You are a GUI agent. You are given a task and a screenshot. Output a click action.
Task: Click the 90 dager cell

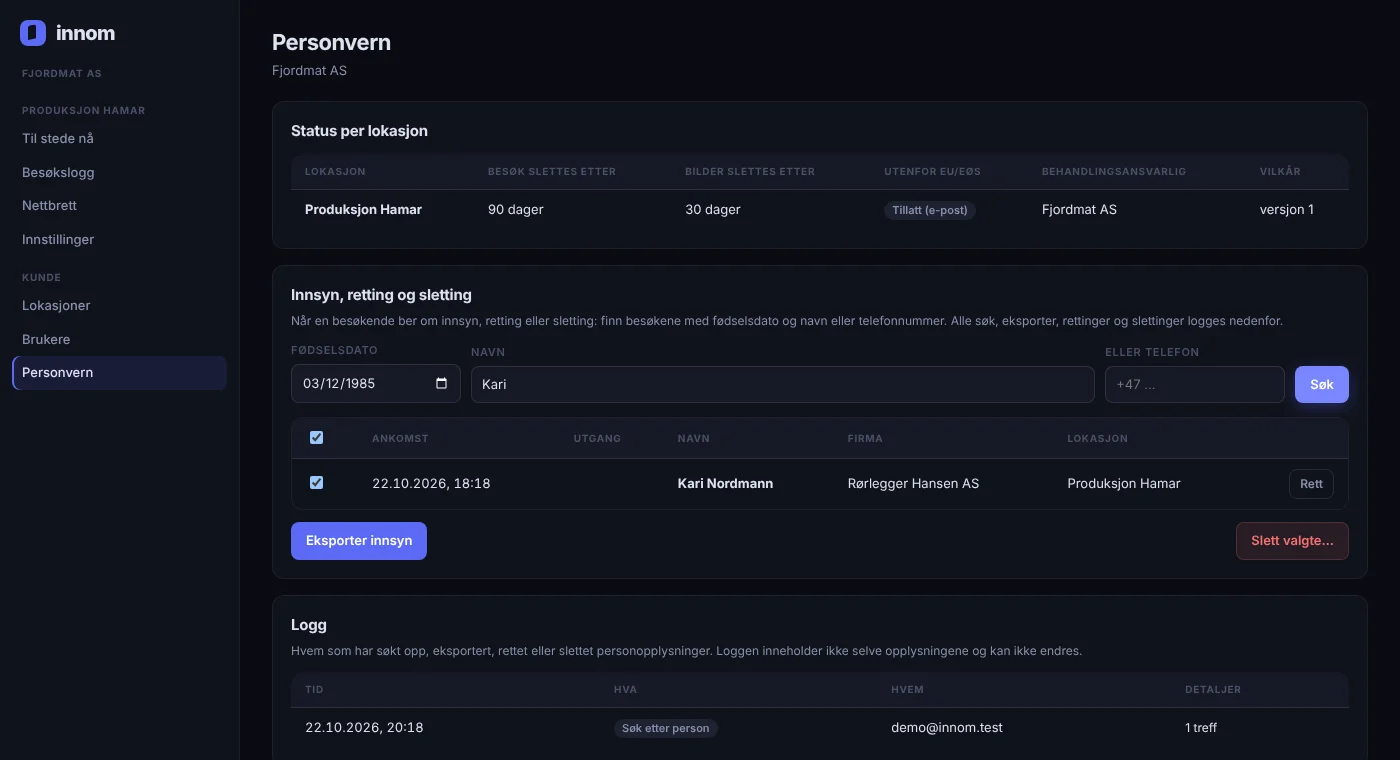point(516,210)
